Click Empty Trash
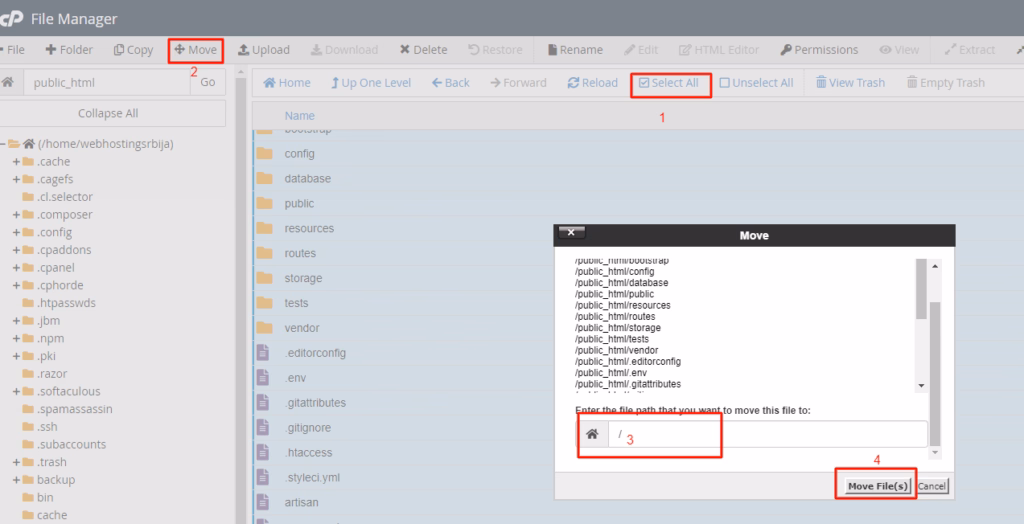This screenshot has width=1024, height=524. tap(946, 83)
